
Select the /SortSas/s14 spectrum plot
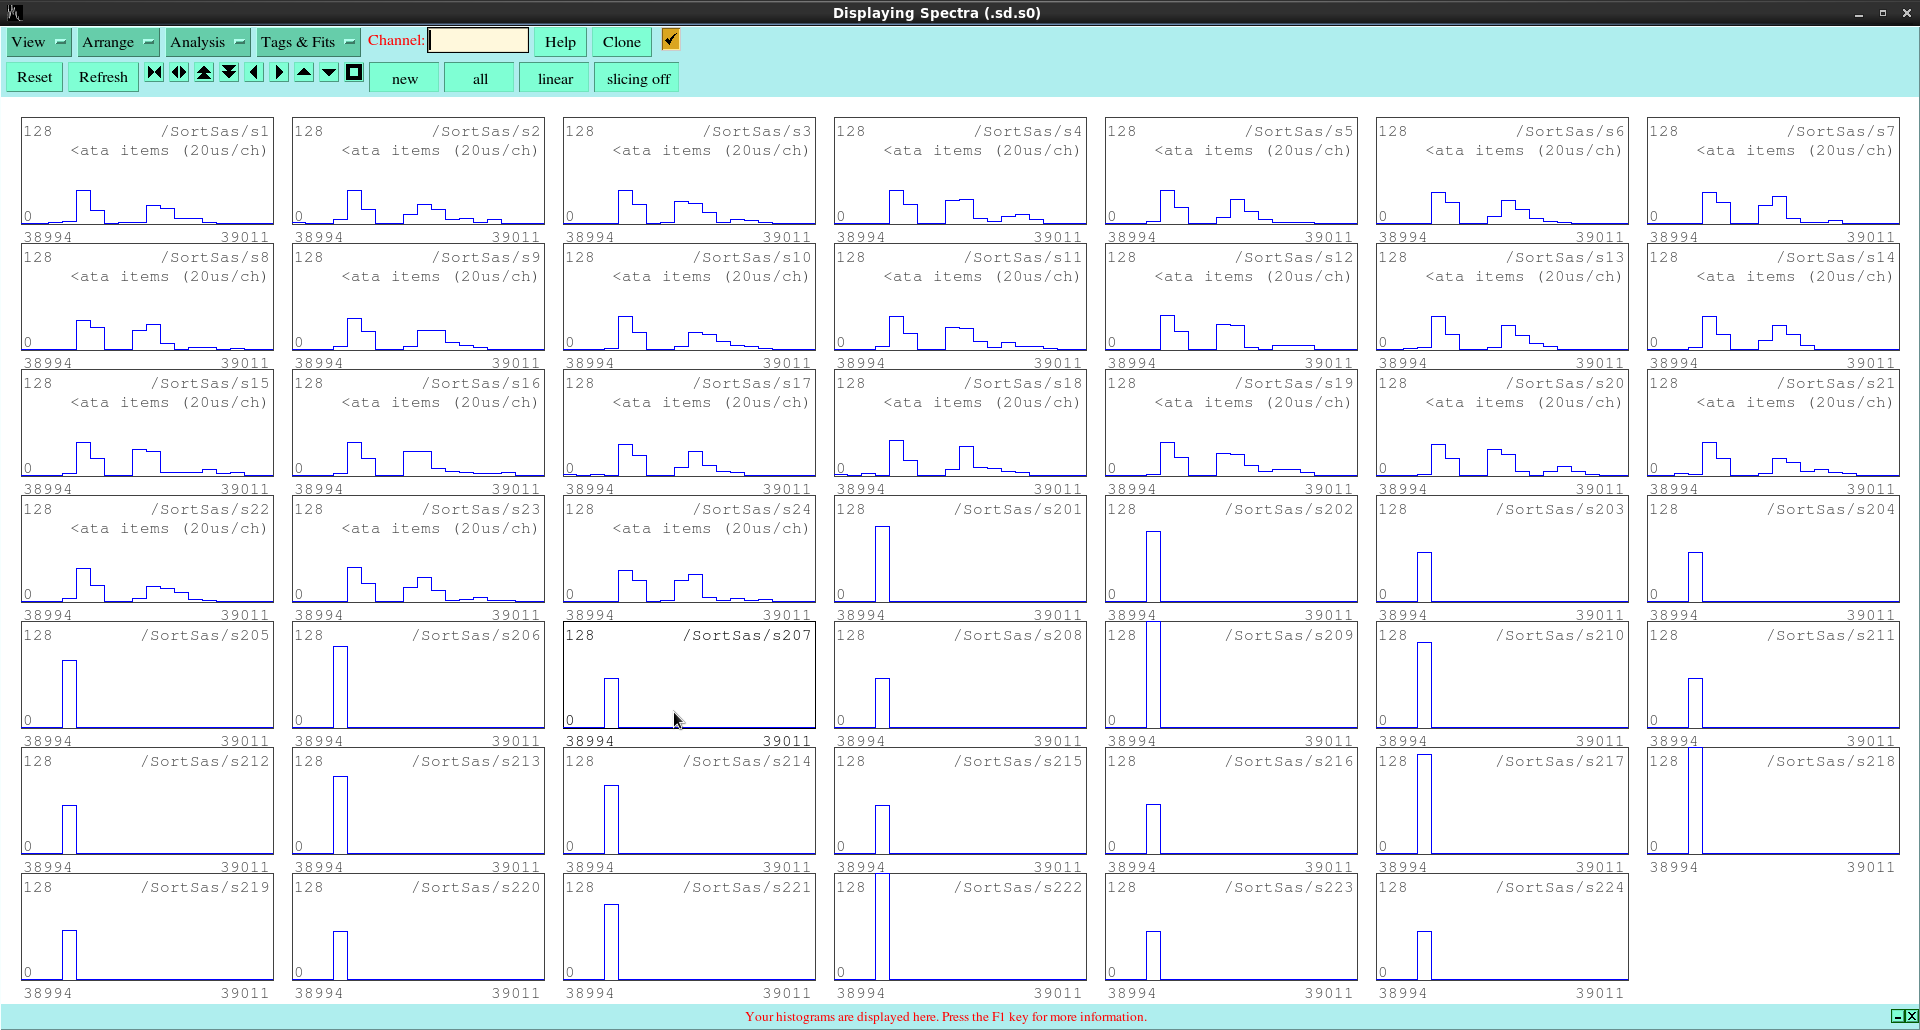click(1773, 297)
